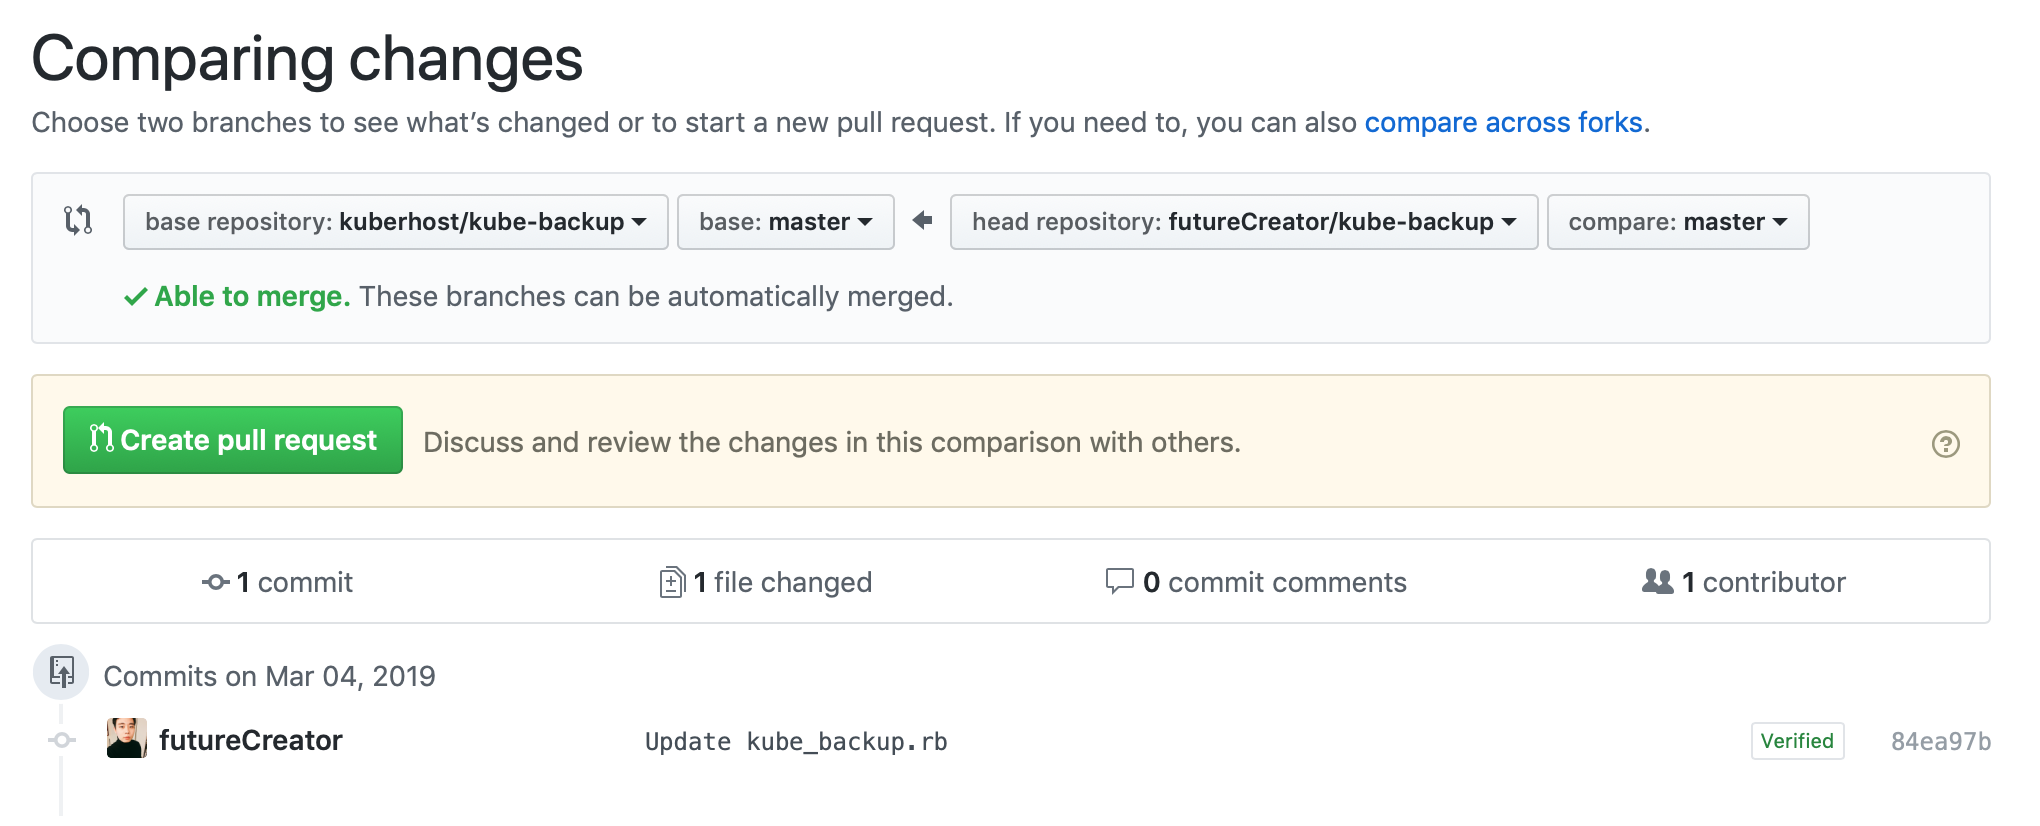2040x826 pixels.
Task: Click the commits date push icon
Action: coord(62,672)
